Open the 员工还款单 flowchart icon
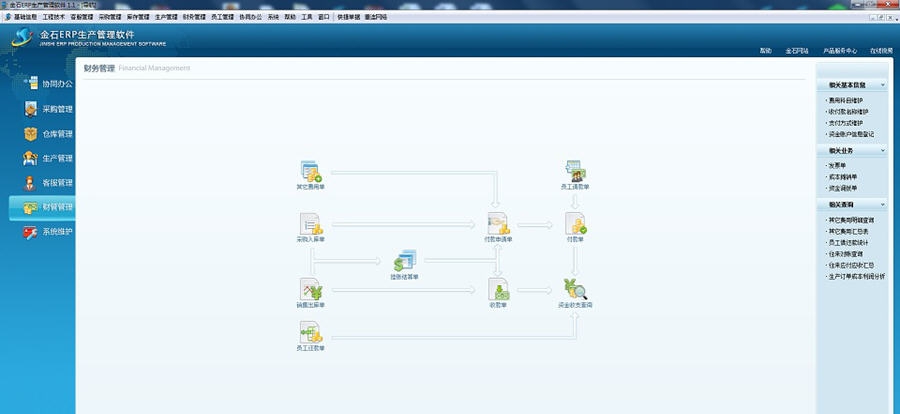The height and width of the screenshot is (414, 900). [311, 332]
